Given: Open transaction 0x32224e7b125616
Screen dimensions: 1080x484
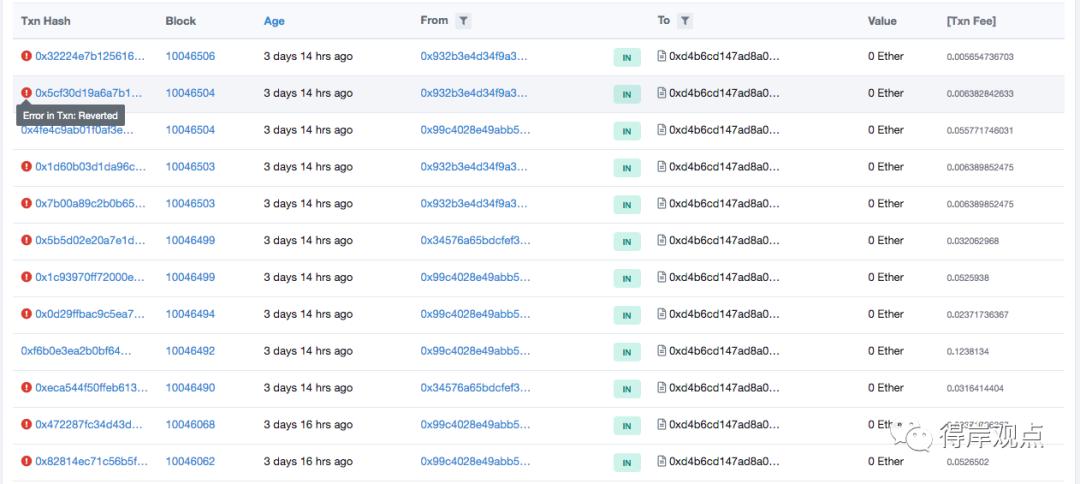Looking at the screenshot, I should click(x=91, y=56).
